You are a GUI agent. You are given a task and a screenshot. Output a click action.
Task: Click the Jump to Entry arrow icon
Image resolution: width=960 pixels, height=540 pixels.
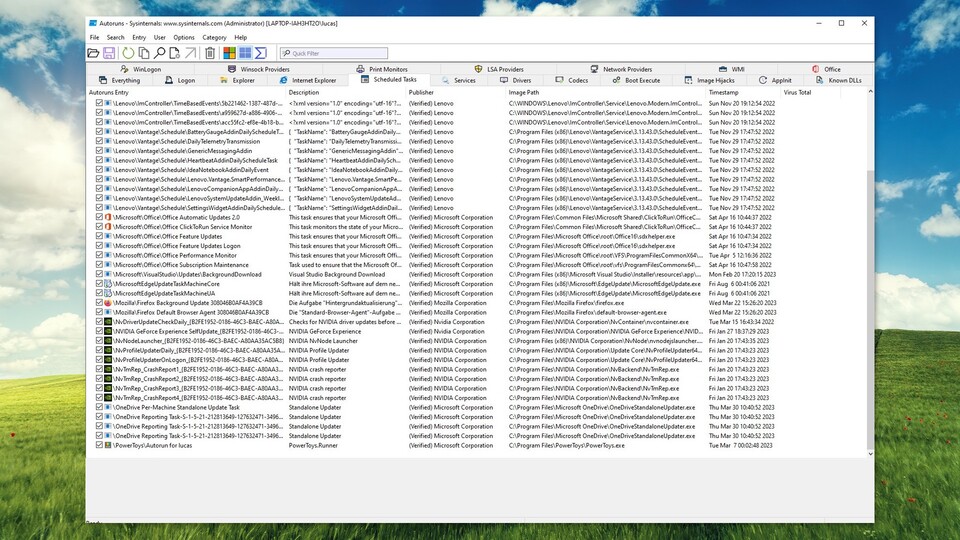point(190,53)
